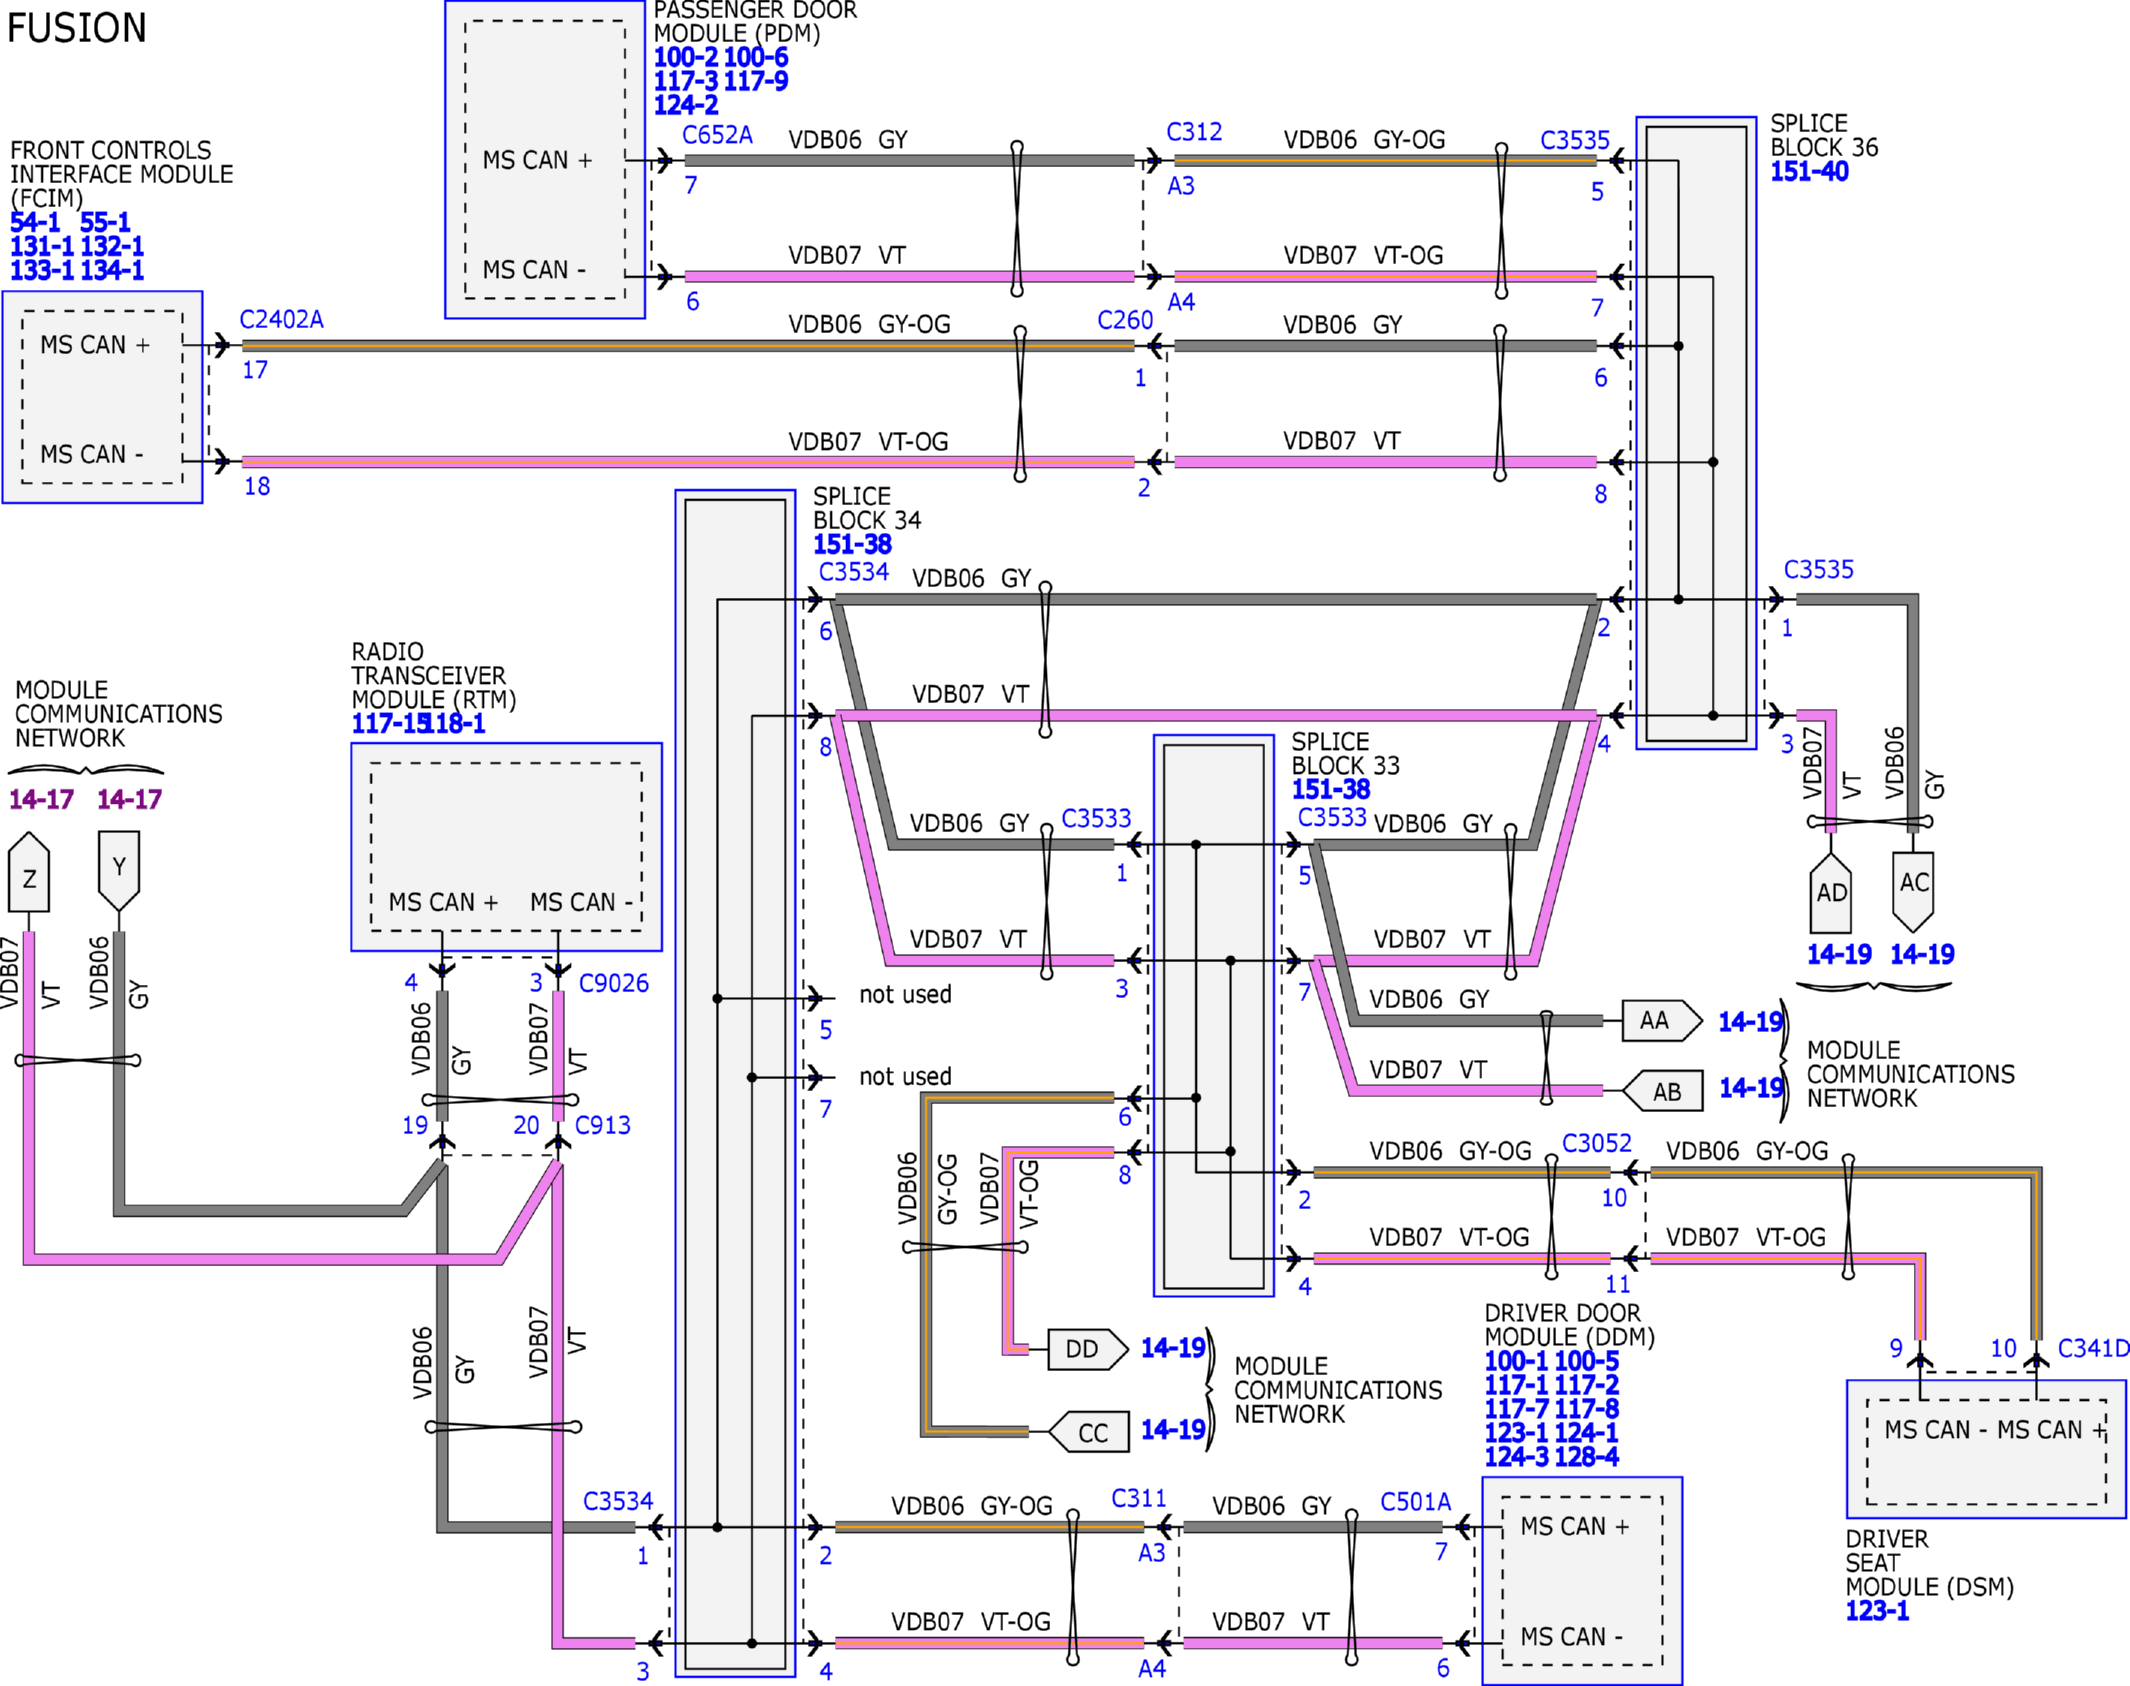Open reference 151-38 under Splice Block 33
The image size is (2130, 1686).
(1331, 789)
